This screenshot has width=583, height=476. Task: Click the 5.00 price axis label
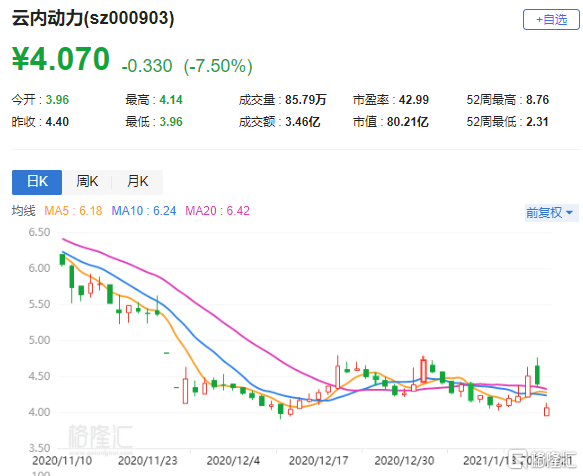(x=39, y=340)
